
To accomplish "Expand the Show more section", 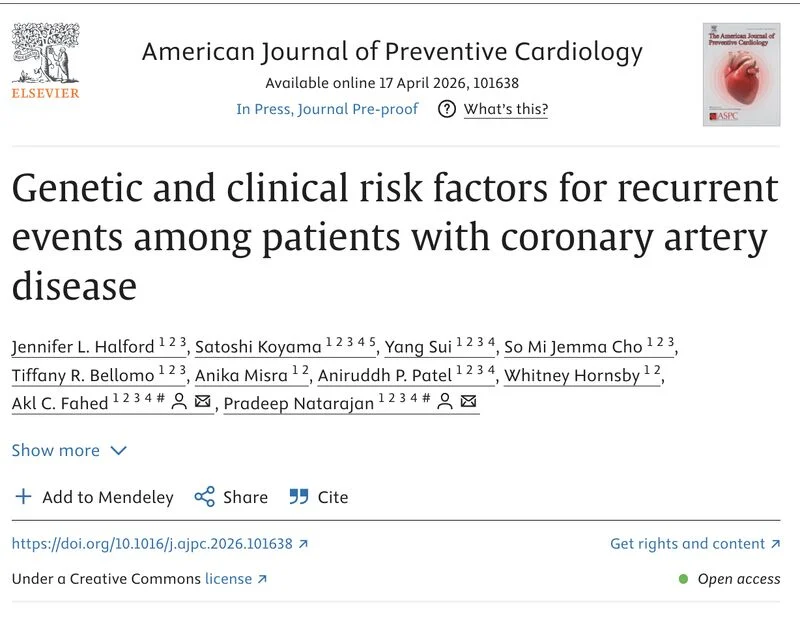I will [67, 451].
